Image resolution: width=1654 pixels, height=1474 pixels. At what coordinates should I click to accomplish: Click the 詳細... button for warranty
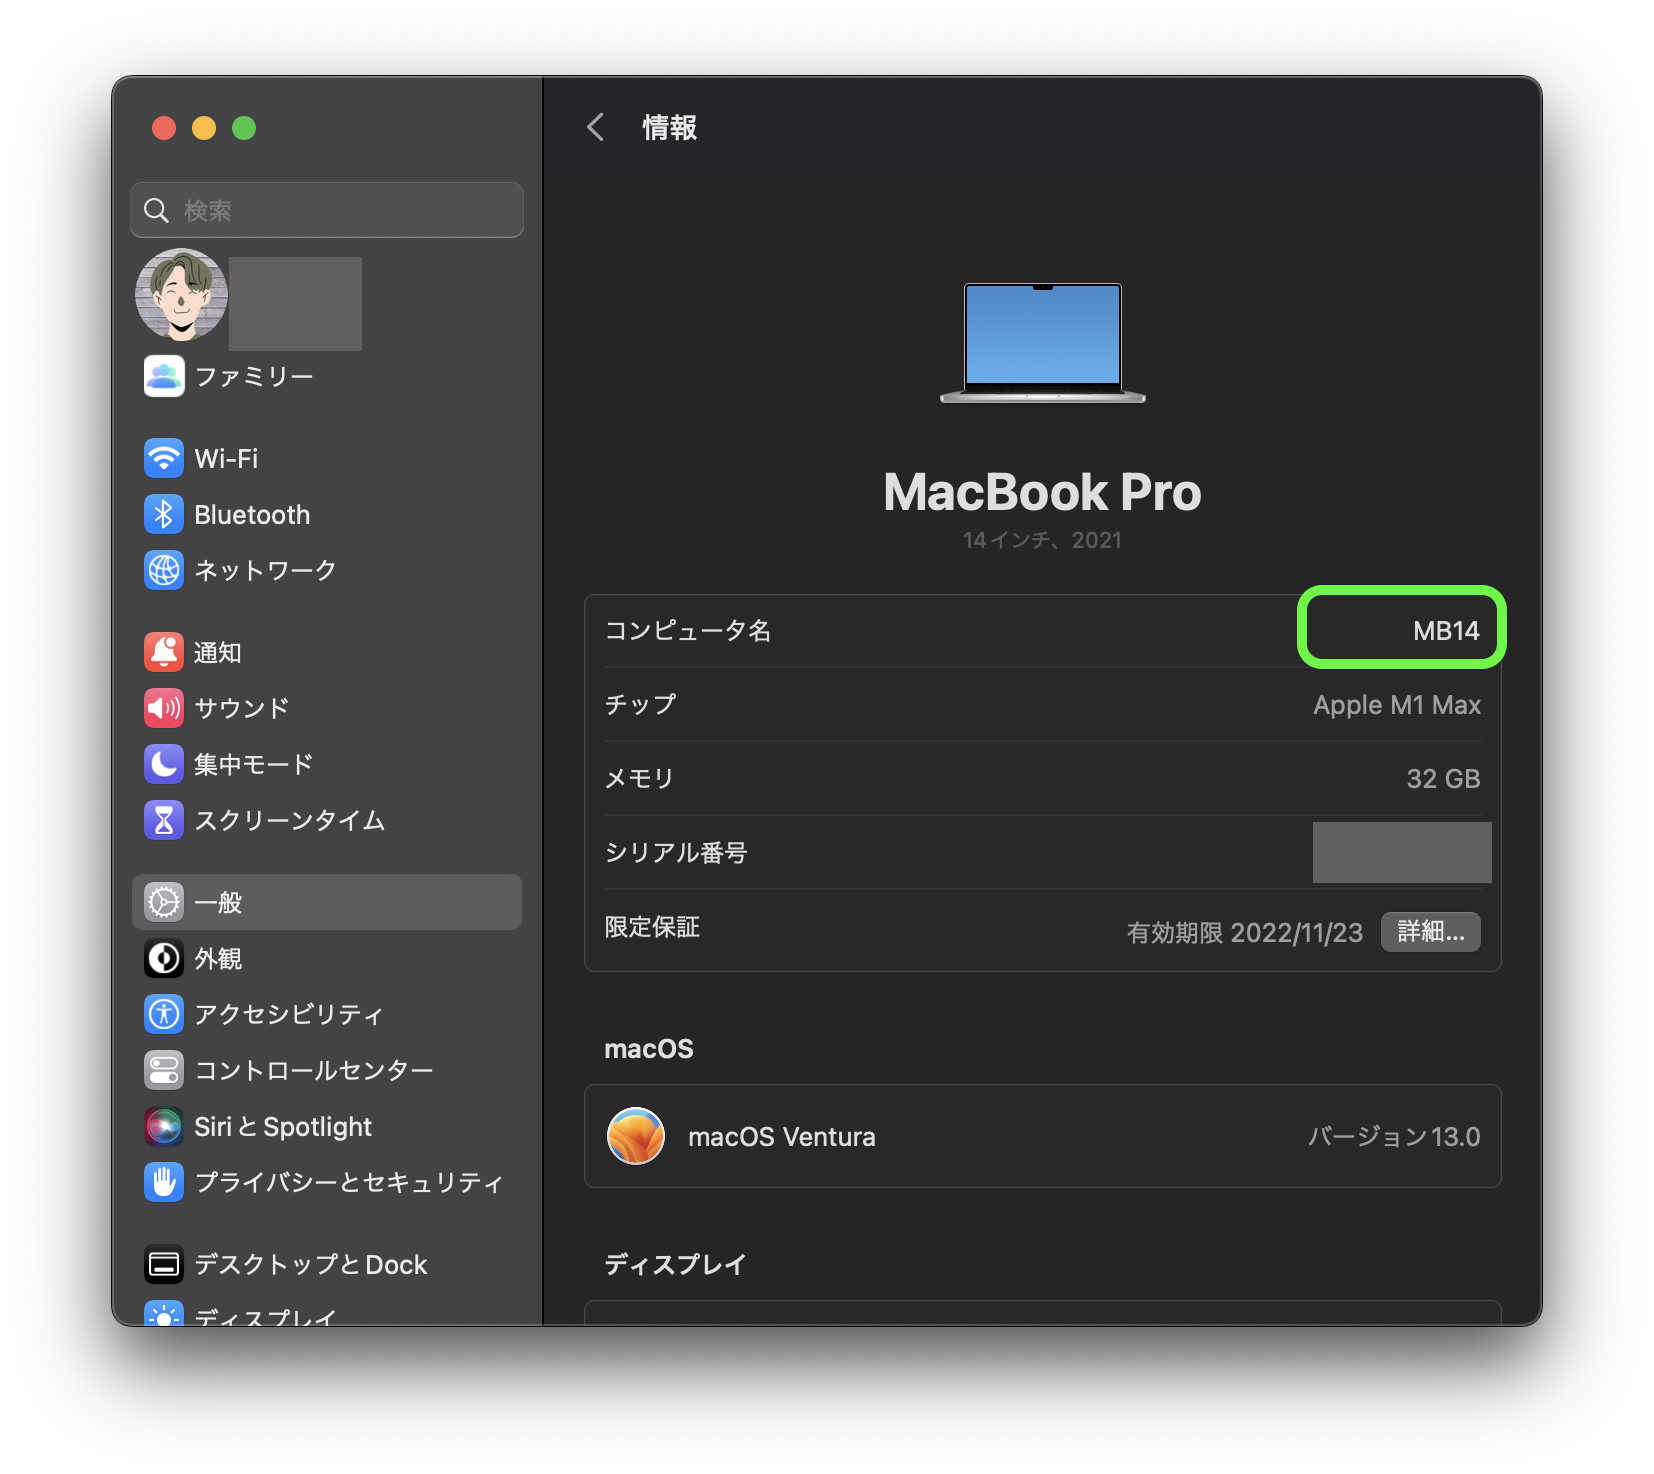tap(1431, 932)
